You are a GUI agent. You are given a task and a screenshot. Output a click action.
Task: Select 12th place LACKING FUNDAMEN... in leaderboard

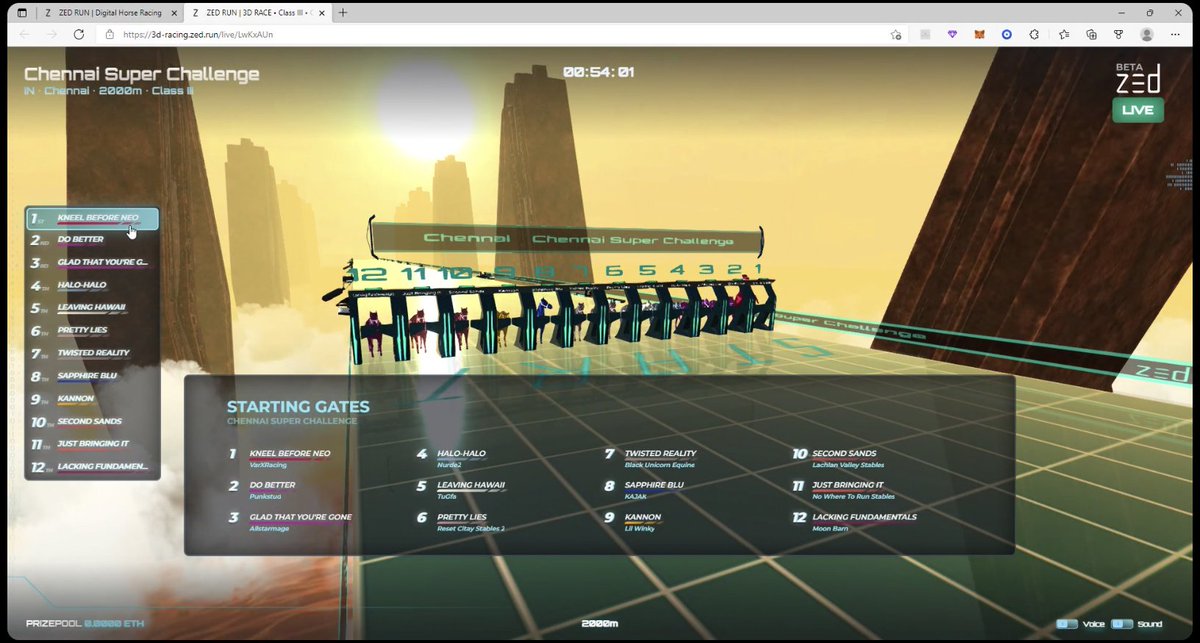(x=92, y=467)
